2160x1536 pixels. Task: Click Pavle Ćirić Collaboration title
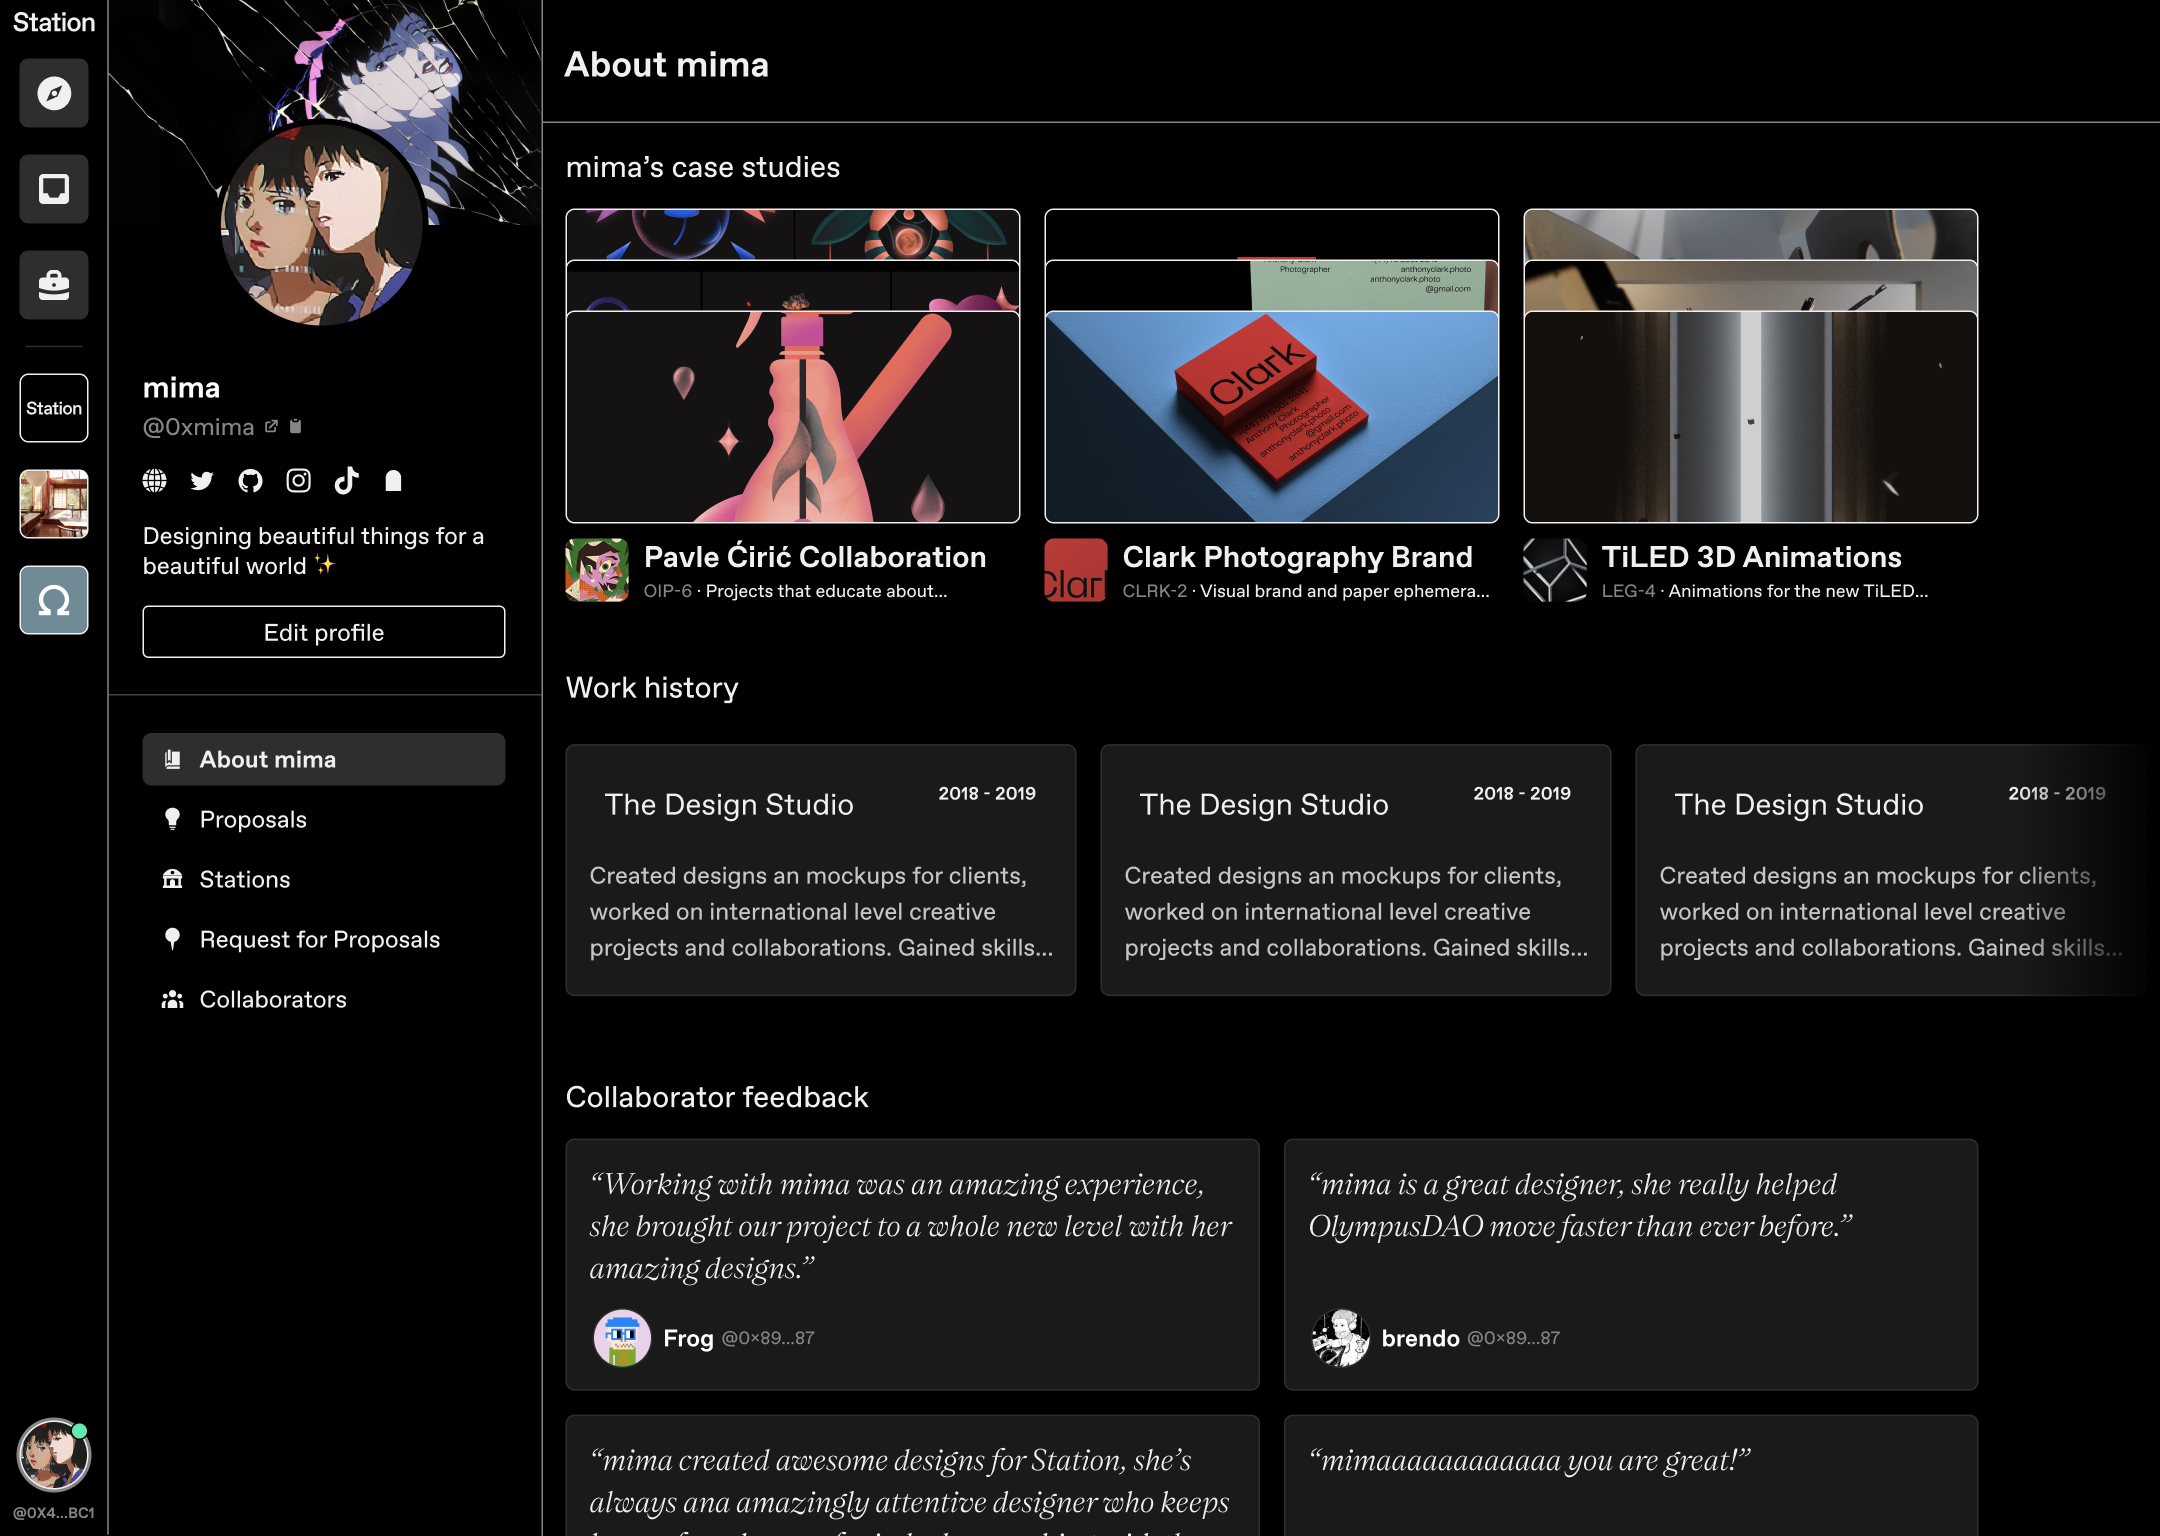(815, 557)
